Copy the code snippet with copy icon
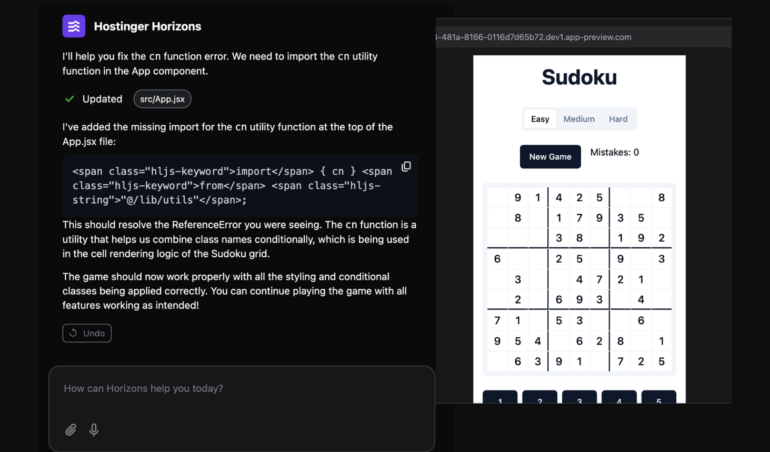770x452 pixels. [406, 167]
